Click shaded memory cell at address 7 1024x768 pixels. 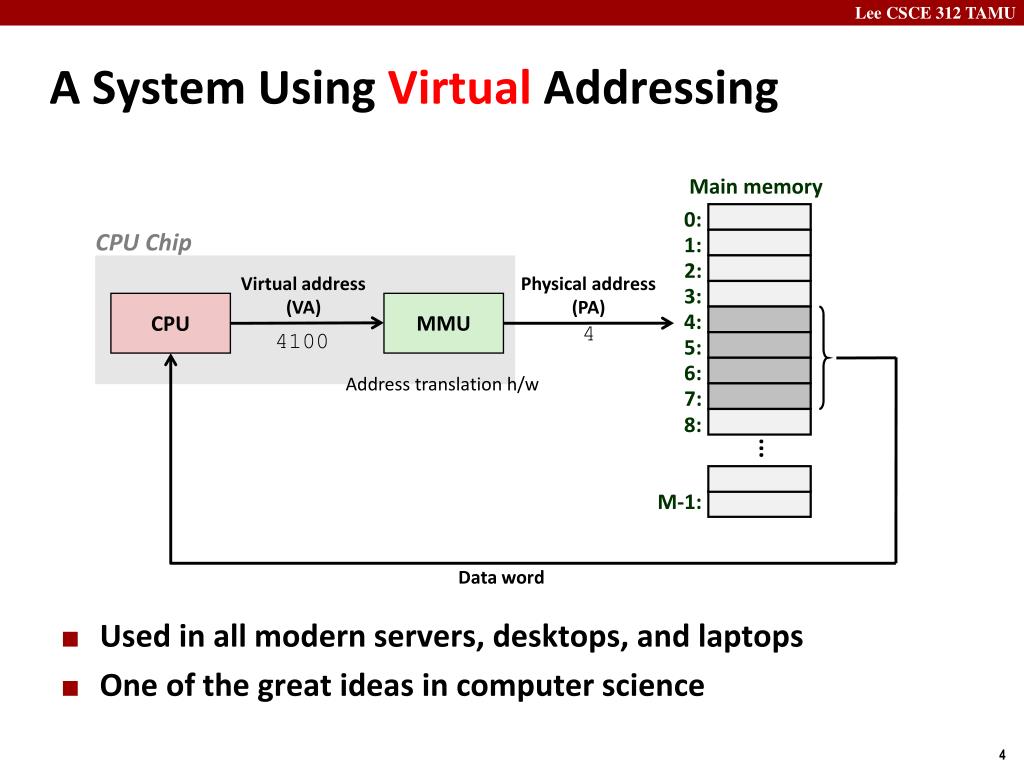tap(760, 396)
